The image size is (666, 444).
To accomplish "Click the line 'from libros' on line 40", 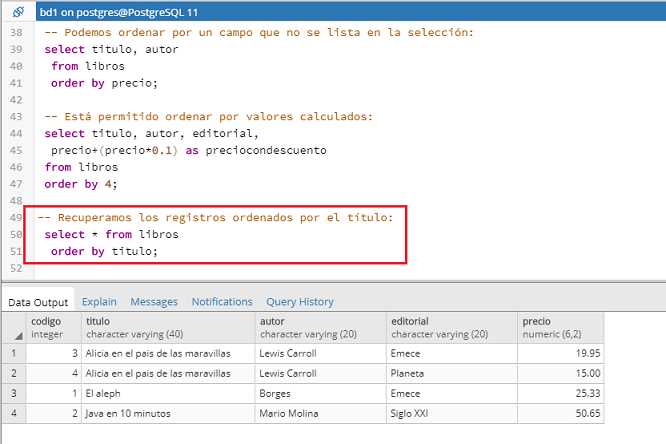I will 88,66.
